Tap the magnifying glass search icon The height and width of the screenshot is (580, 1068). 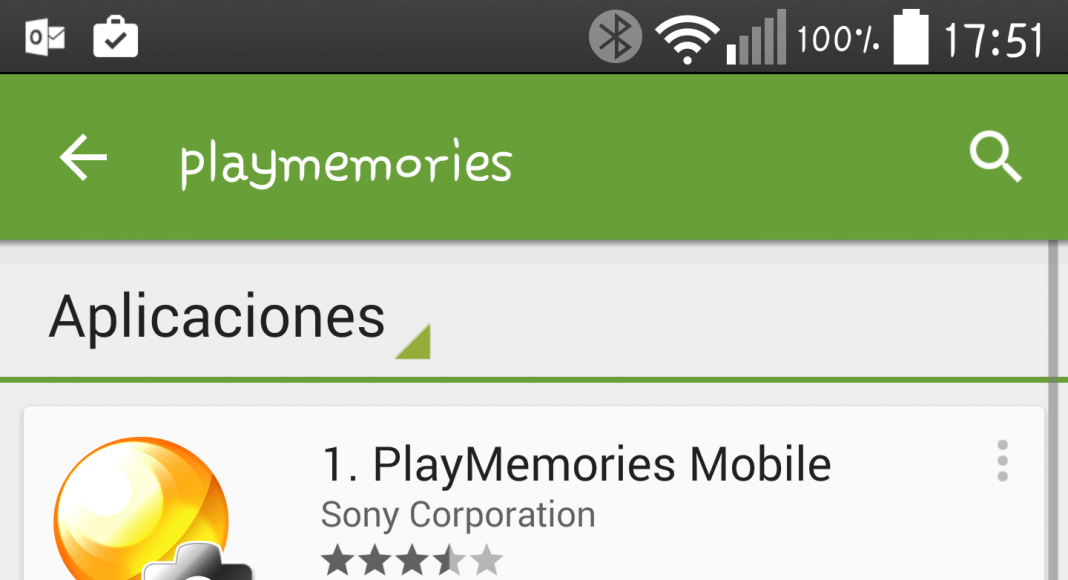(995, 157)
